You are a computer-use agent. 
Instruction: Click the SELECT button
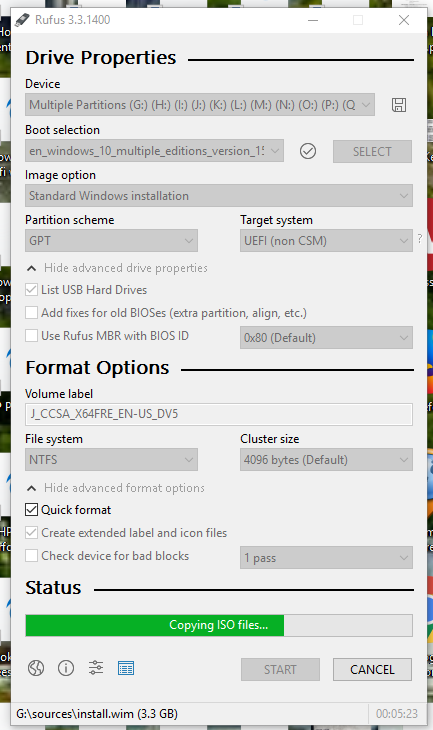(372, 151)
